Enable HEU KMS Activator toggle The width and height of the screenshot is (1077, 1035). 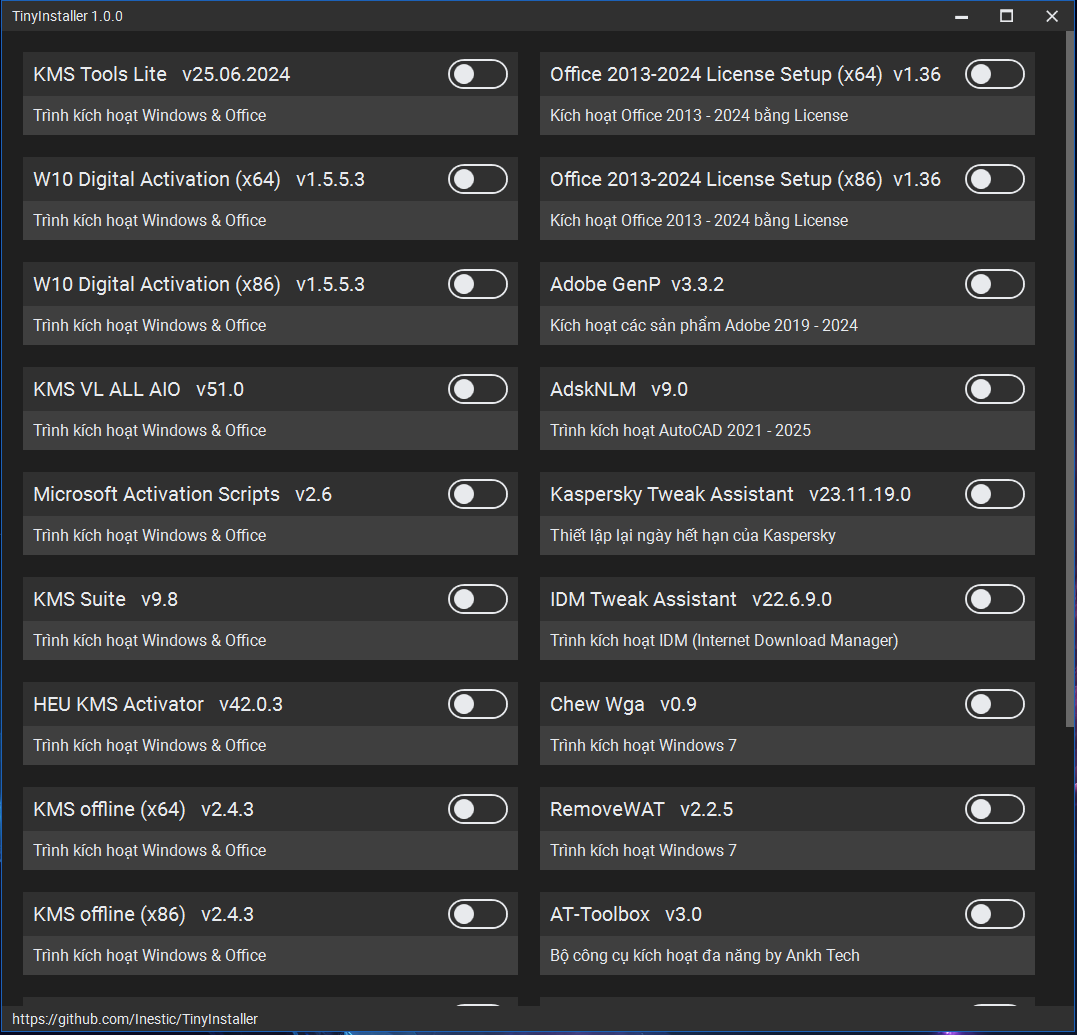(x=478, y=705)
